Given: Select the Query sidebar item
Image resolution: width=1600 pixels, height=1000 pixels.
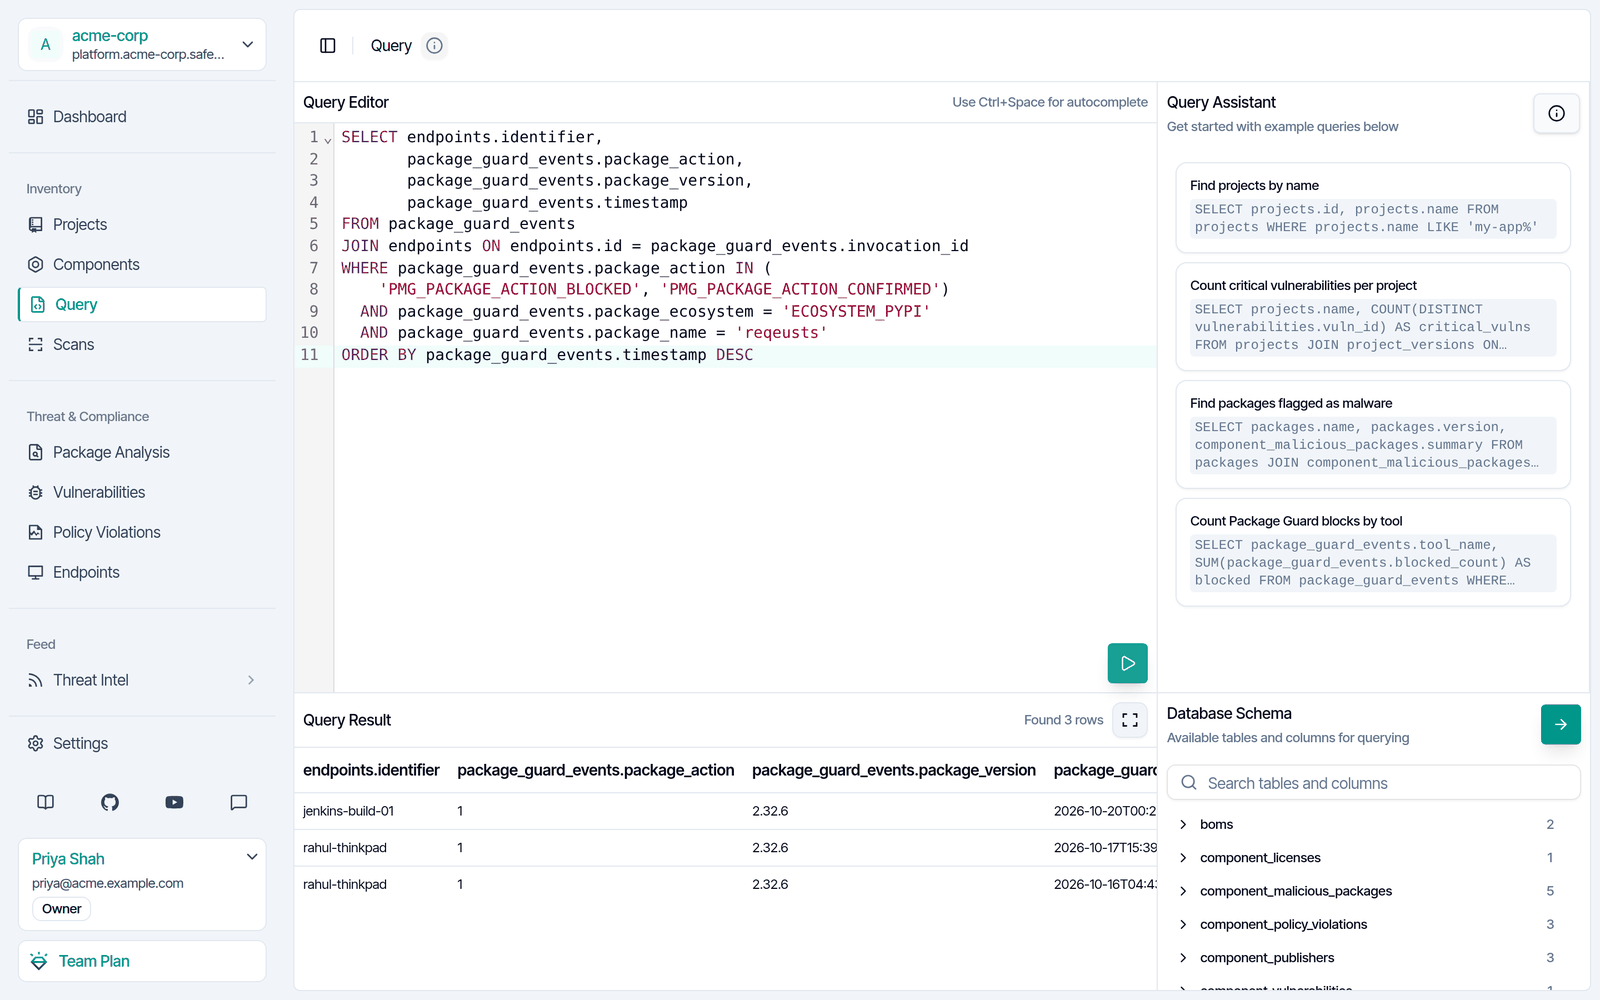Looking at the screenshot, I should tap(142, 305).
